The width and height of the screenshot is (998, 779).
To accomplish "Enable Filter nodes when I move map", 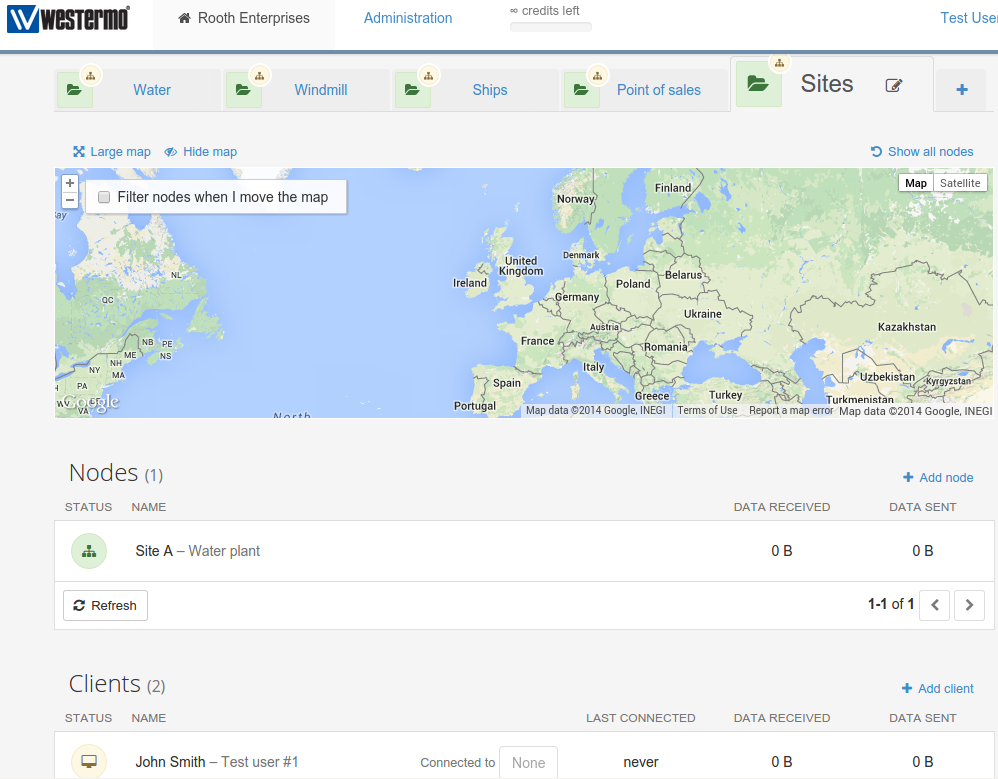I will (104, 198).
